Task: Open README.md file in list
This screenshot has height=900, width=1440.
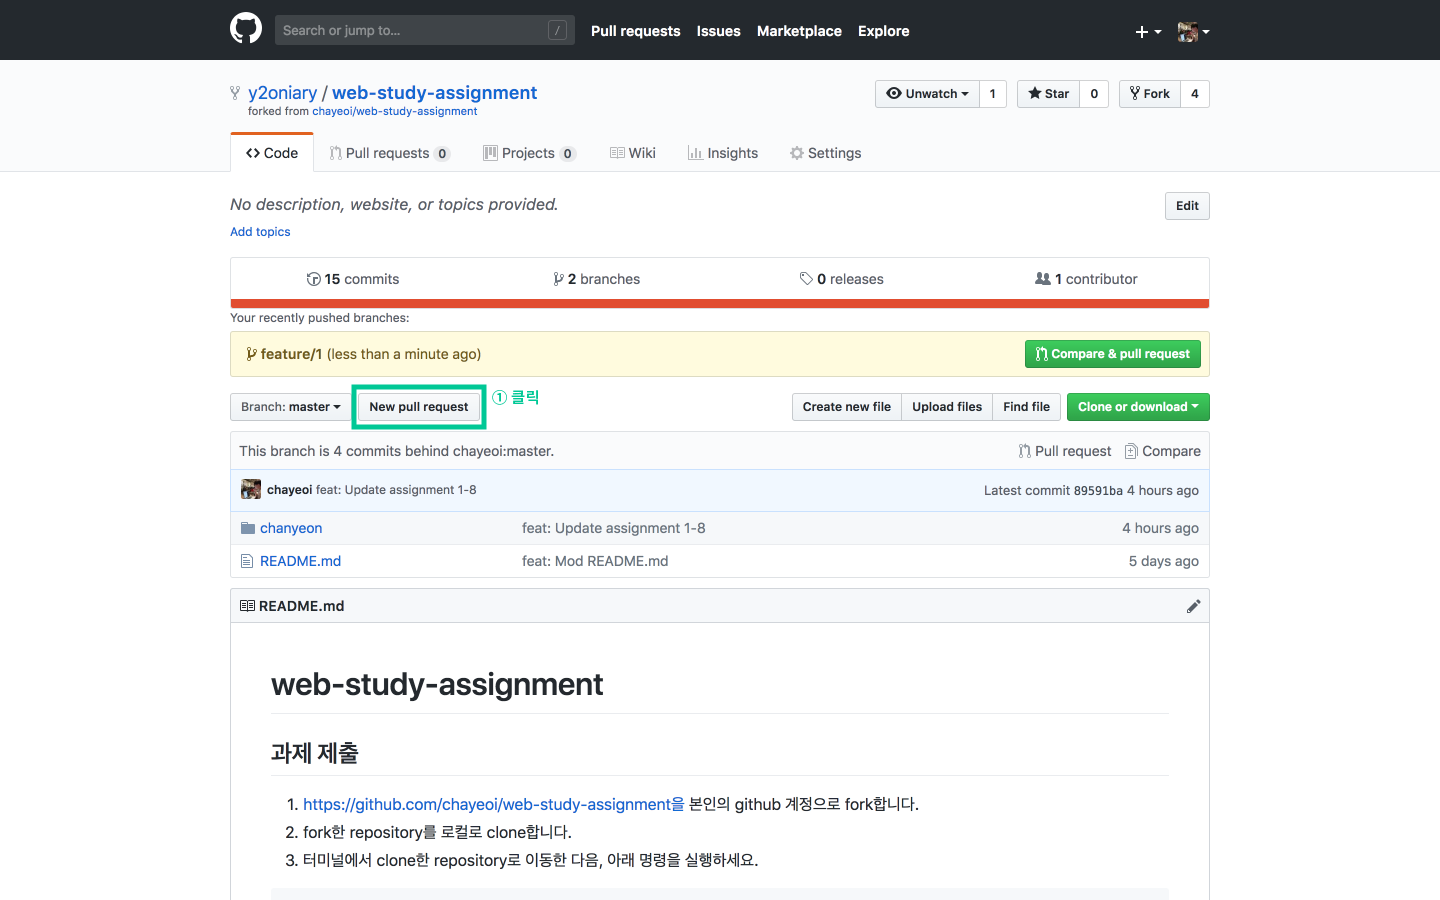Action: pyautogui.click(x=300, y=561)
